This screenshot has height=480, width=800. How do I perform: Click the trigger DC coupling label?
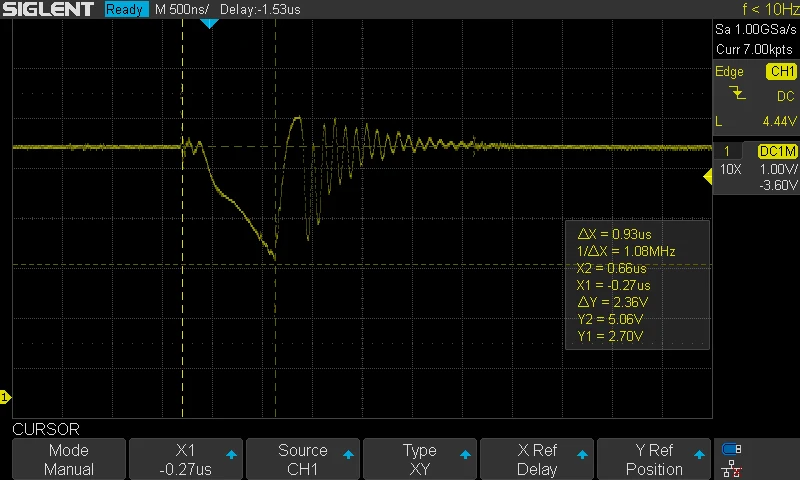786,96
